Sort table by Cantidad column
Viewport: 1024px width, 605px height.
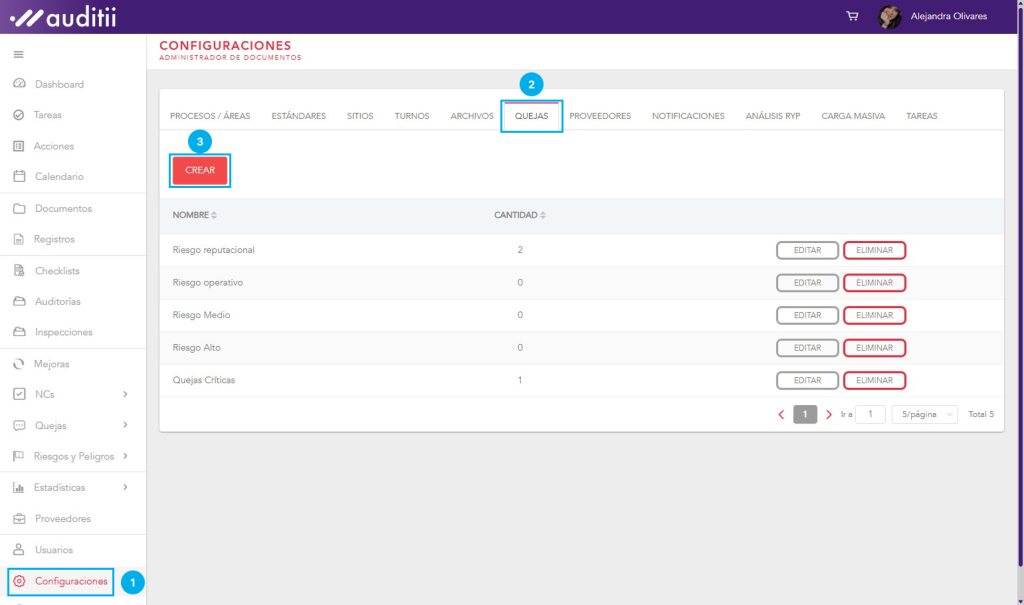[542, 215]
